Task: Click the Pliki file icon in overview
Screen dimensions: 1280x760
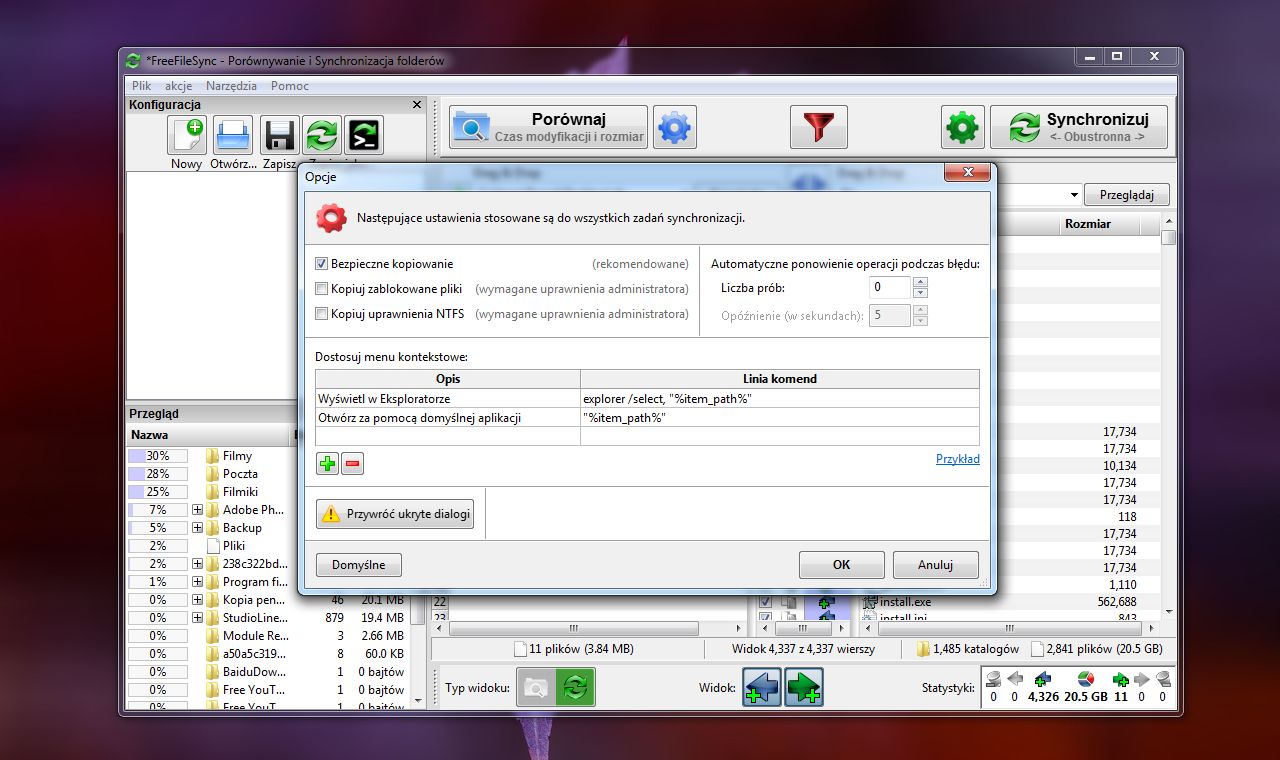Action: tap(213, 546)
